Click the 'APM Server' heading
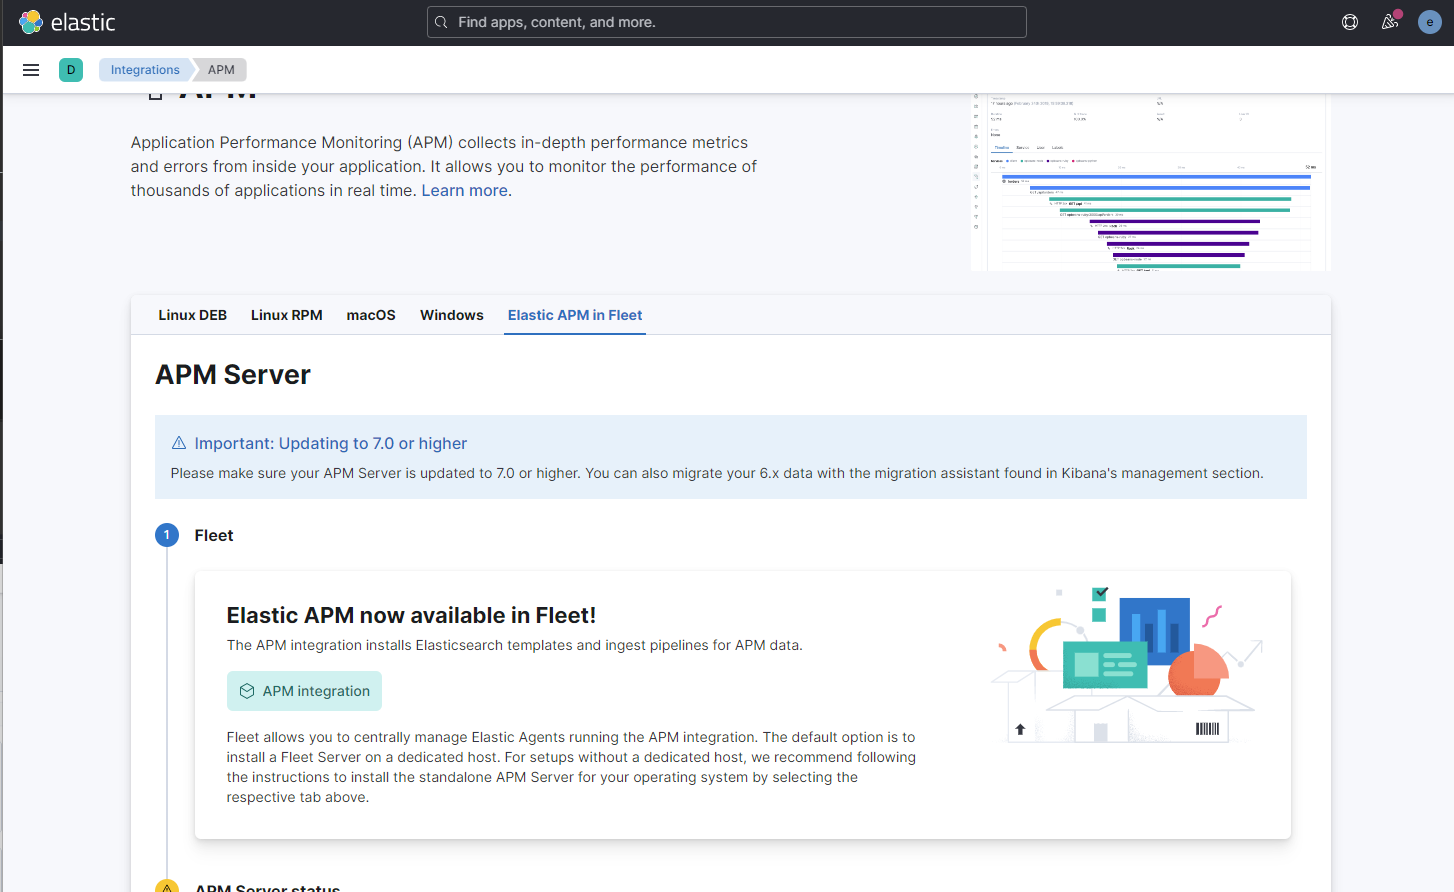 (233, 374)
